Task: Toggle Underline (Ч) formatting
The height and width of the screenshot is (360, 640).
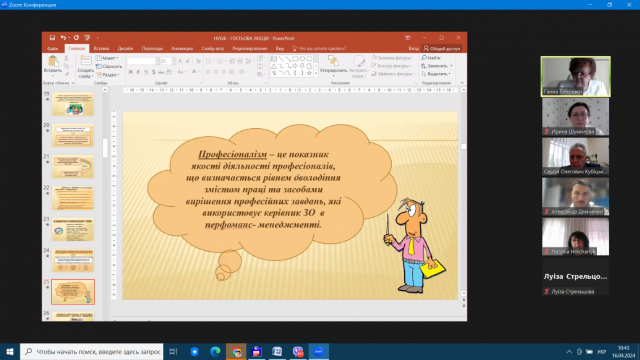Action: [146, 72]
